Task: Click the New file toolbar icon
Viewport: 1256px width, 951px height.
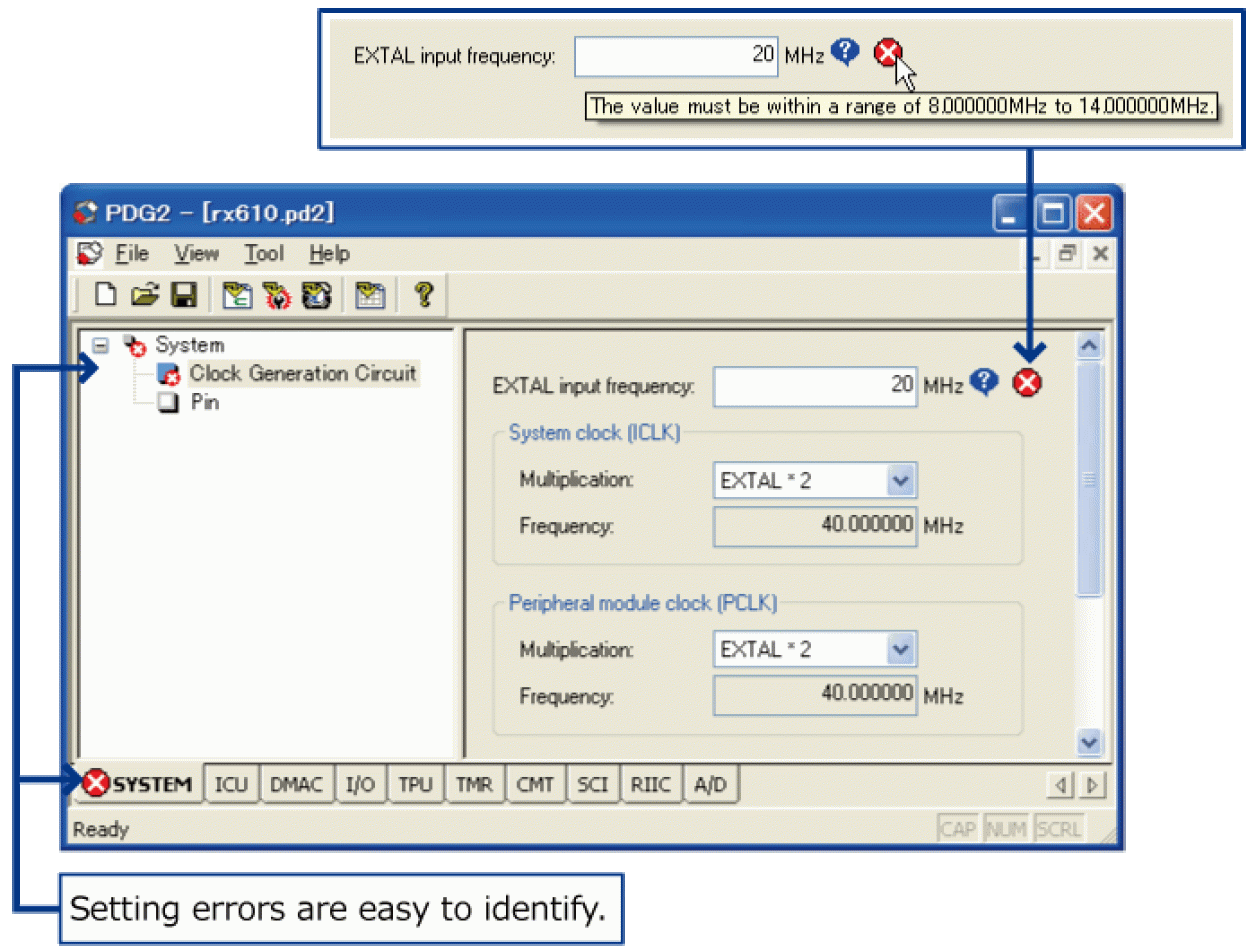Action: pyautogui.click(x=104, y=295)
